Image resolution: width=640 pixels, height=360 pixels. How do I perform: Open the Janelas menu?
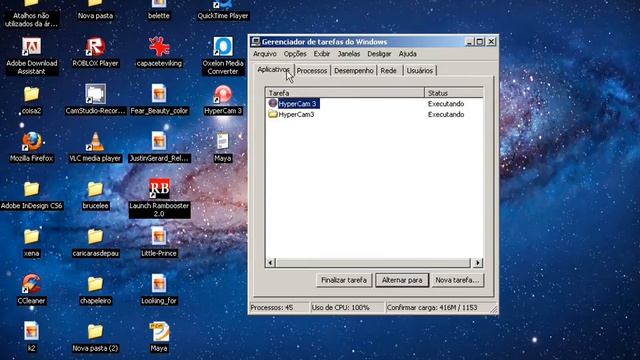[x=349, y=54]
